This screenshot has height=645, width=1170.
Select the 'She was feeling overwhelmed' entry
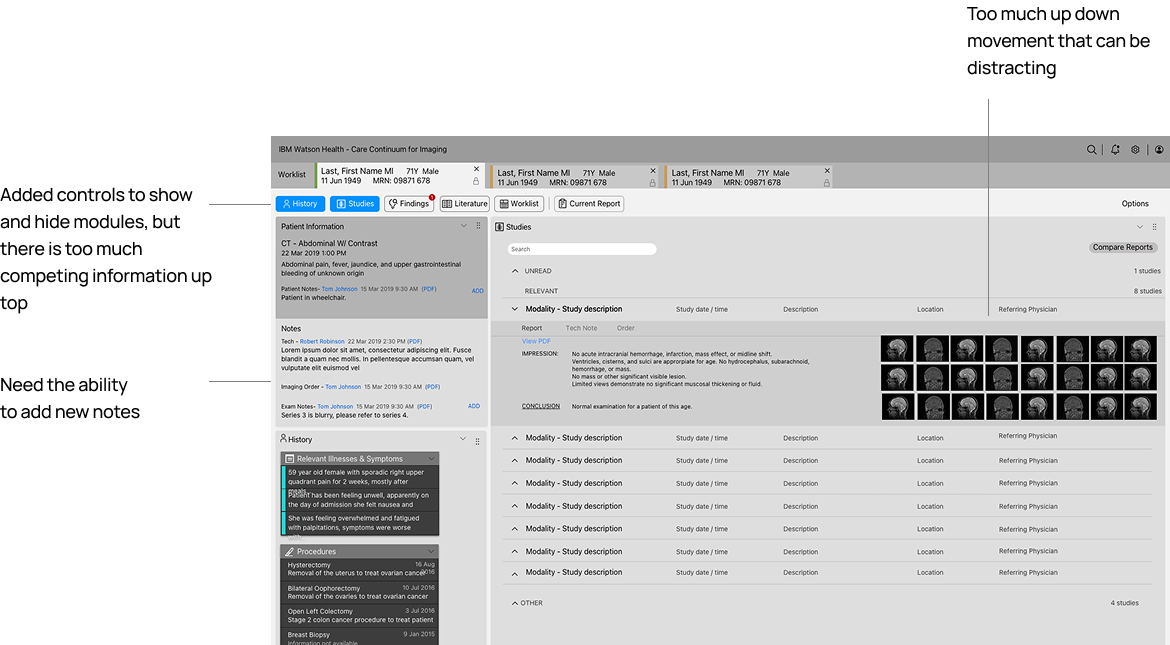point(360,523)
